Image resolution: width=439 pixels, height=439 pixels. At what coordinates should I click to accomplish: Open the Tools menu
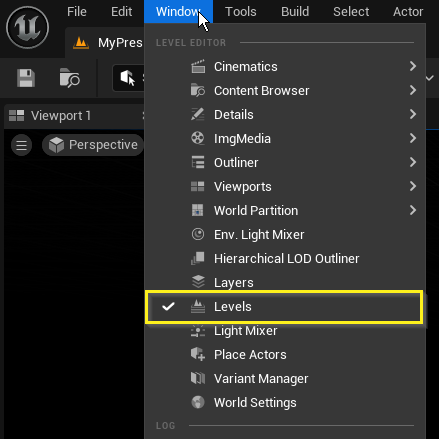[x=241, y=12]
